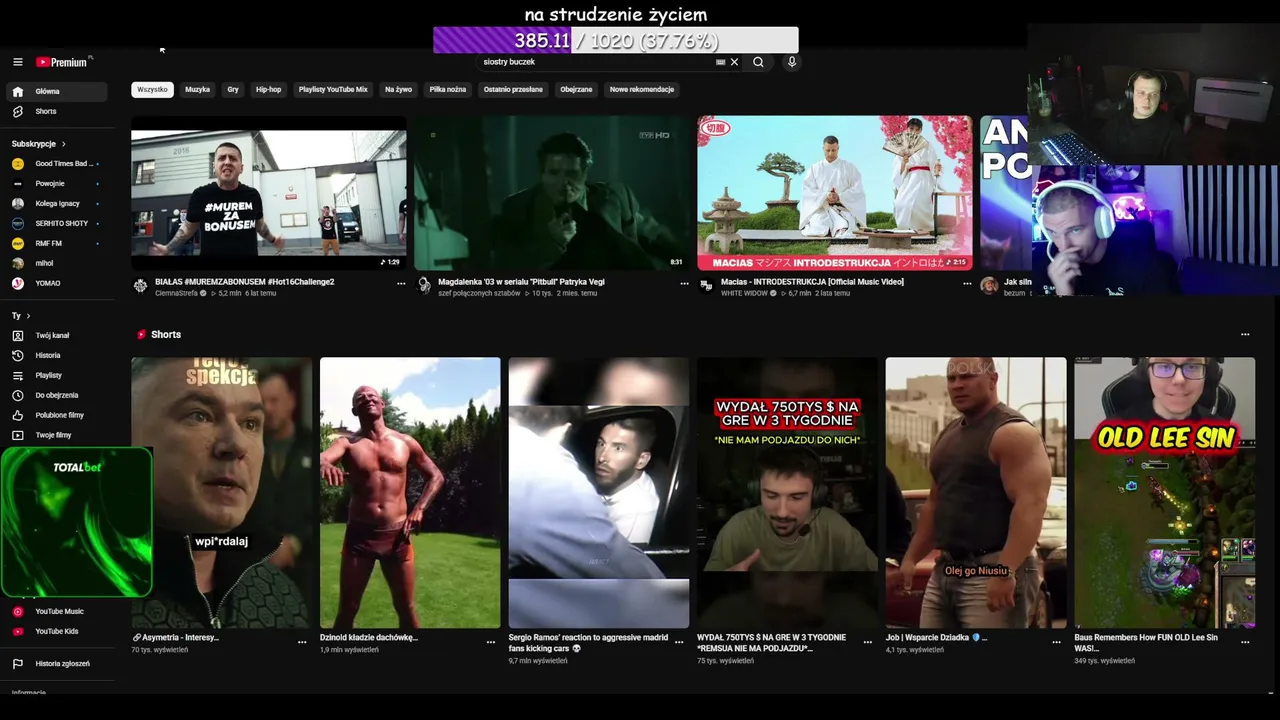The image size is (1280, 720).
Task: Open Kolega Ignacy channel subscription
Action: click(x=55, y=203)
